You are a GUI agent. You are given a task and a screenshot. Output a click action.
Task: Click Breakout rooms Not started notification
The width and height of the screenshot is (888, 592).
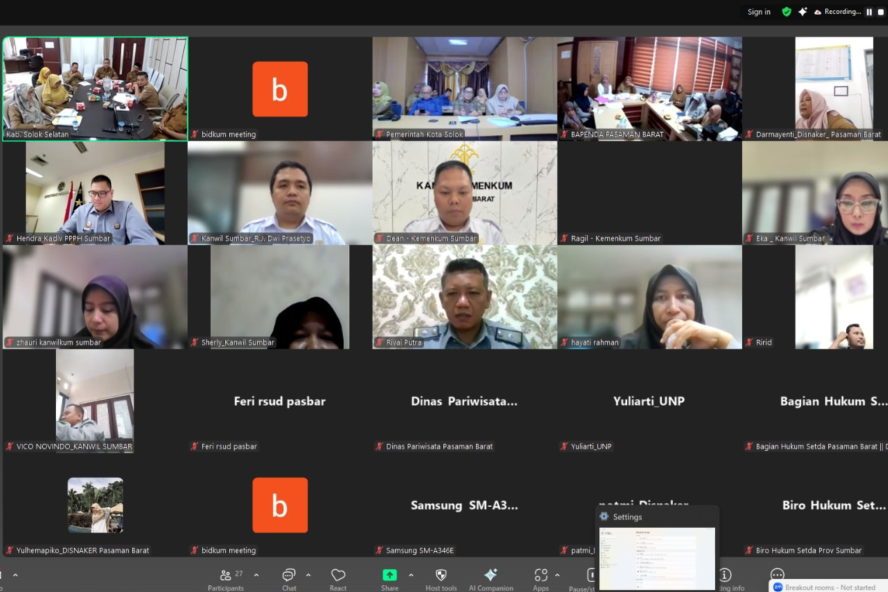(828, 587)
